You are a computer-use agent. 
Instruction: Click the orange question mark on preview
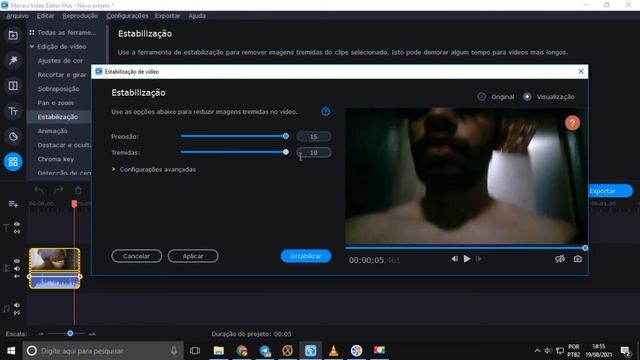(x=572, y=123)
